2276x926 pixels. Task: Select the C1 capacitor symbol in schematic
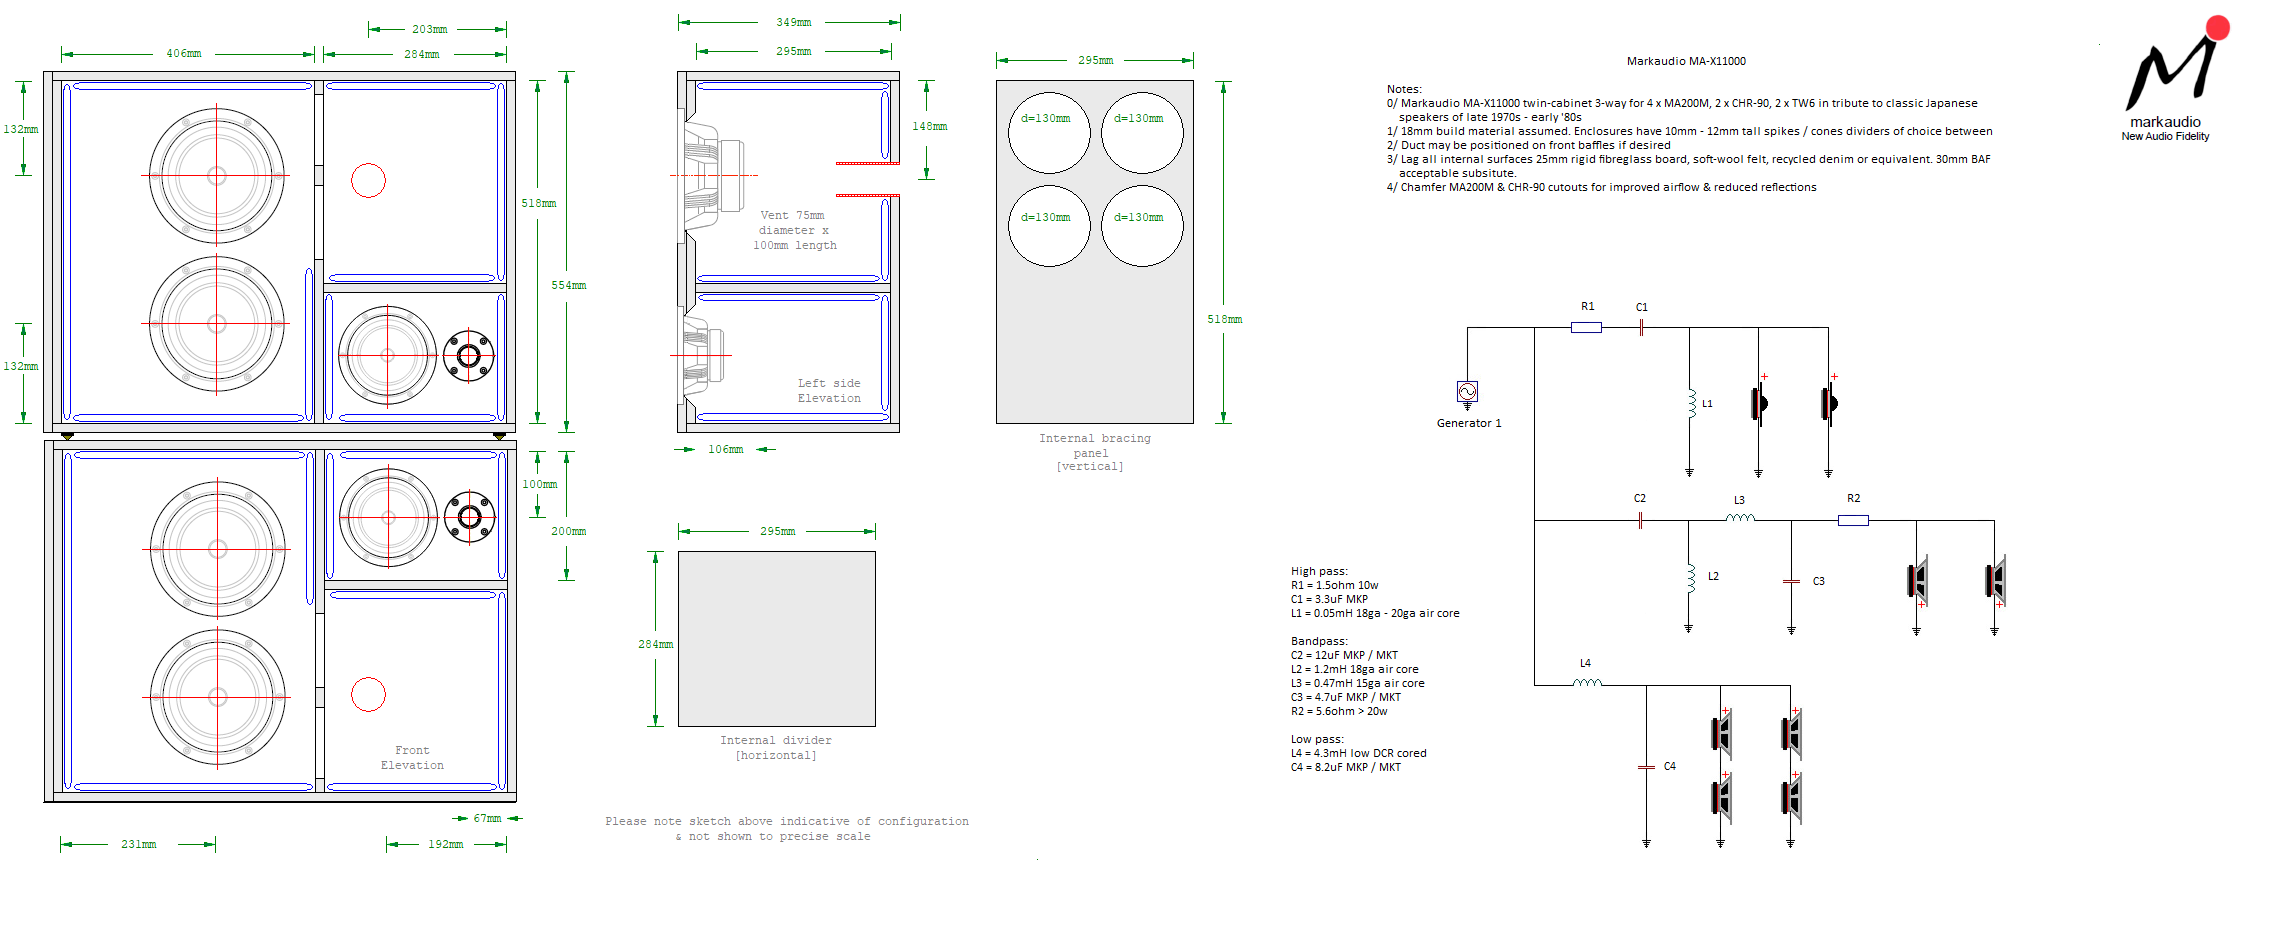[1641, 327]
